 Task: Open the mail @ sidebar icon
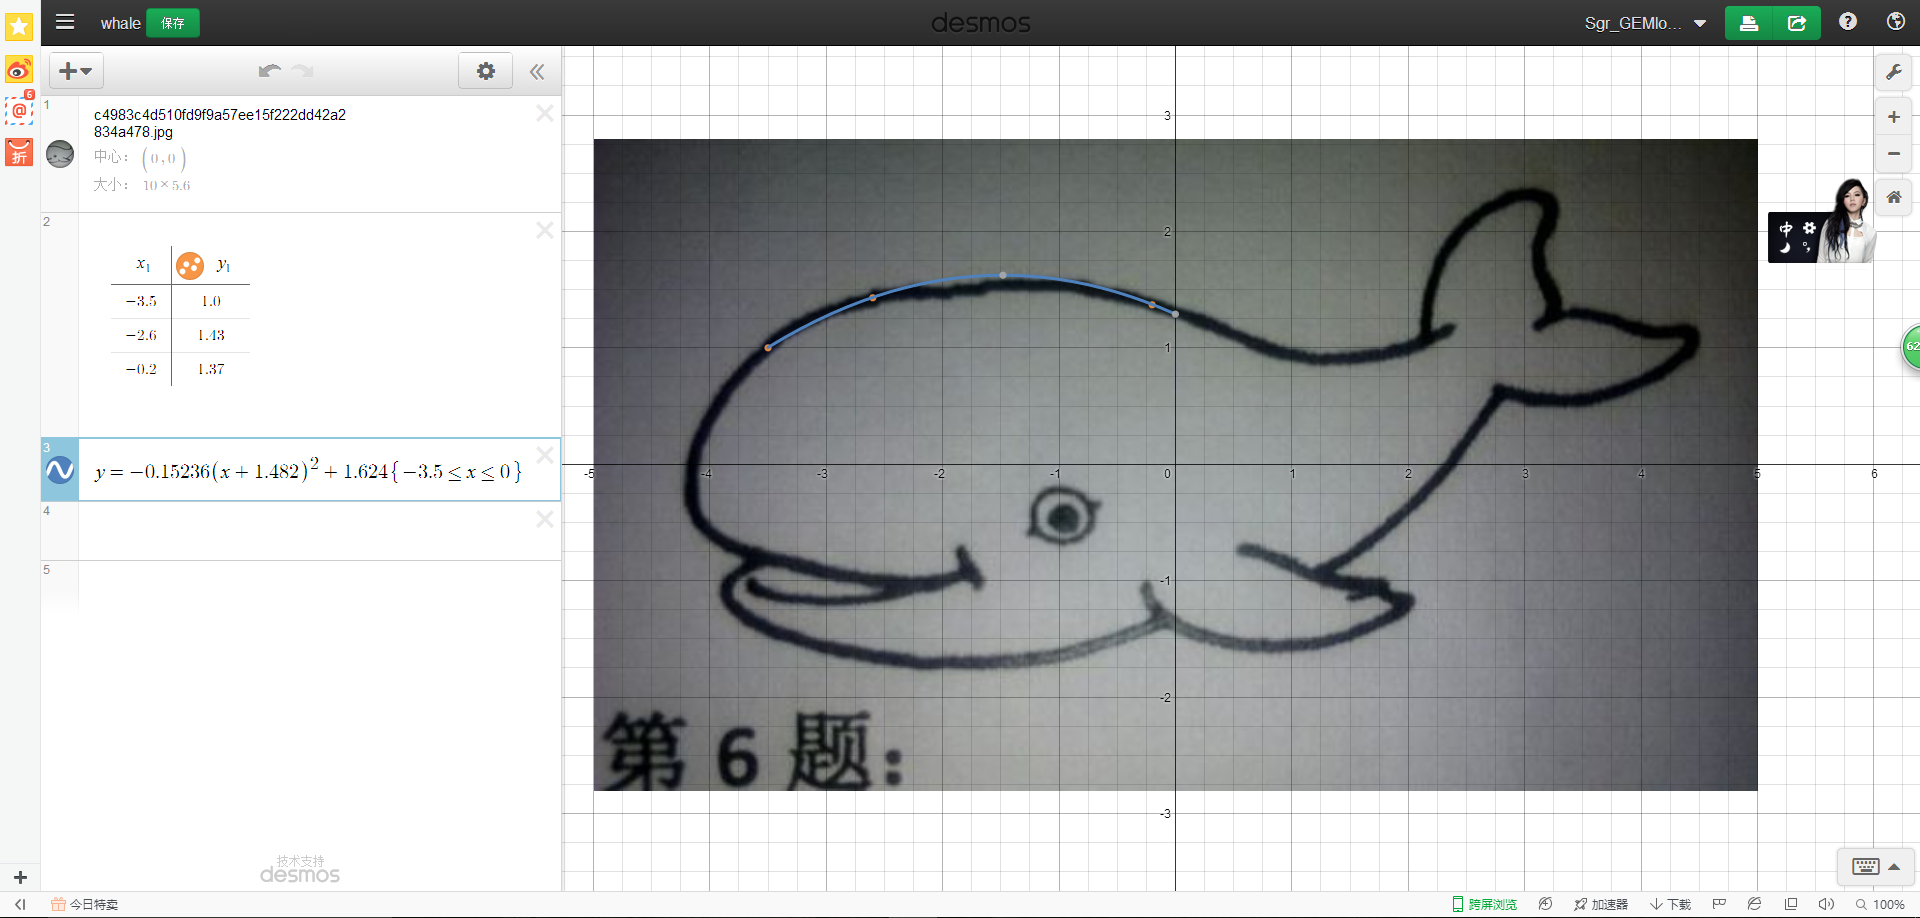(x=19, y=110)
